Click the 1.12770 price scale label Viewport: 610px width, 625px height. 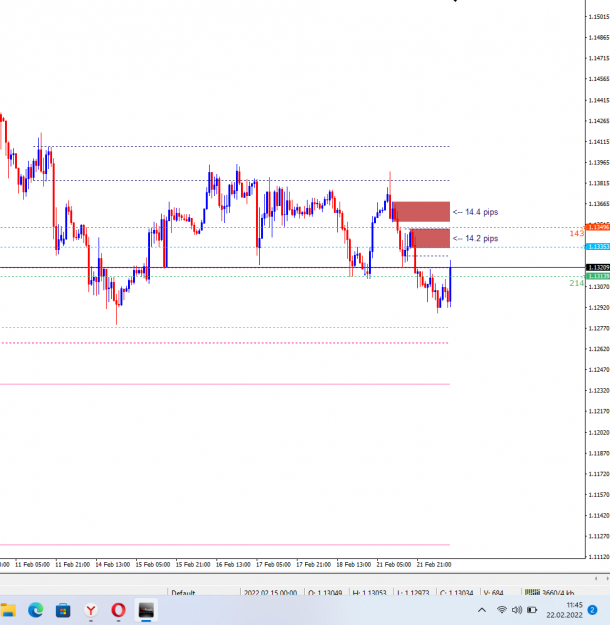click(x=599, y=328)
